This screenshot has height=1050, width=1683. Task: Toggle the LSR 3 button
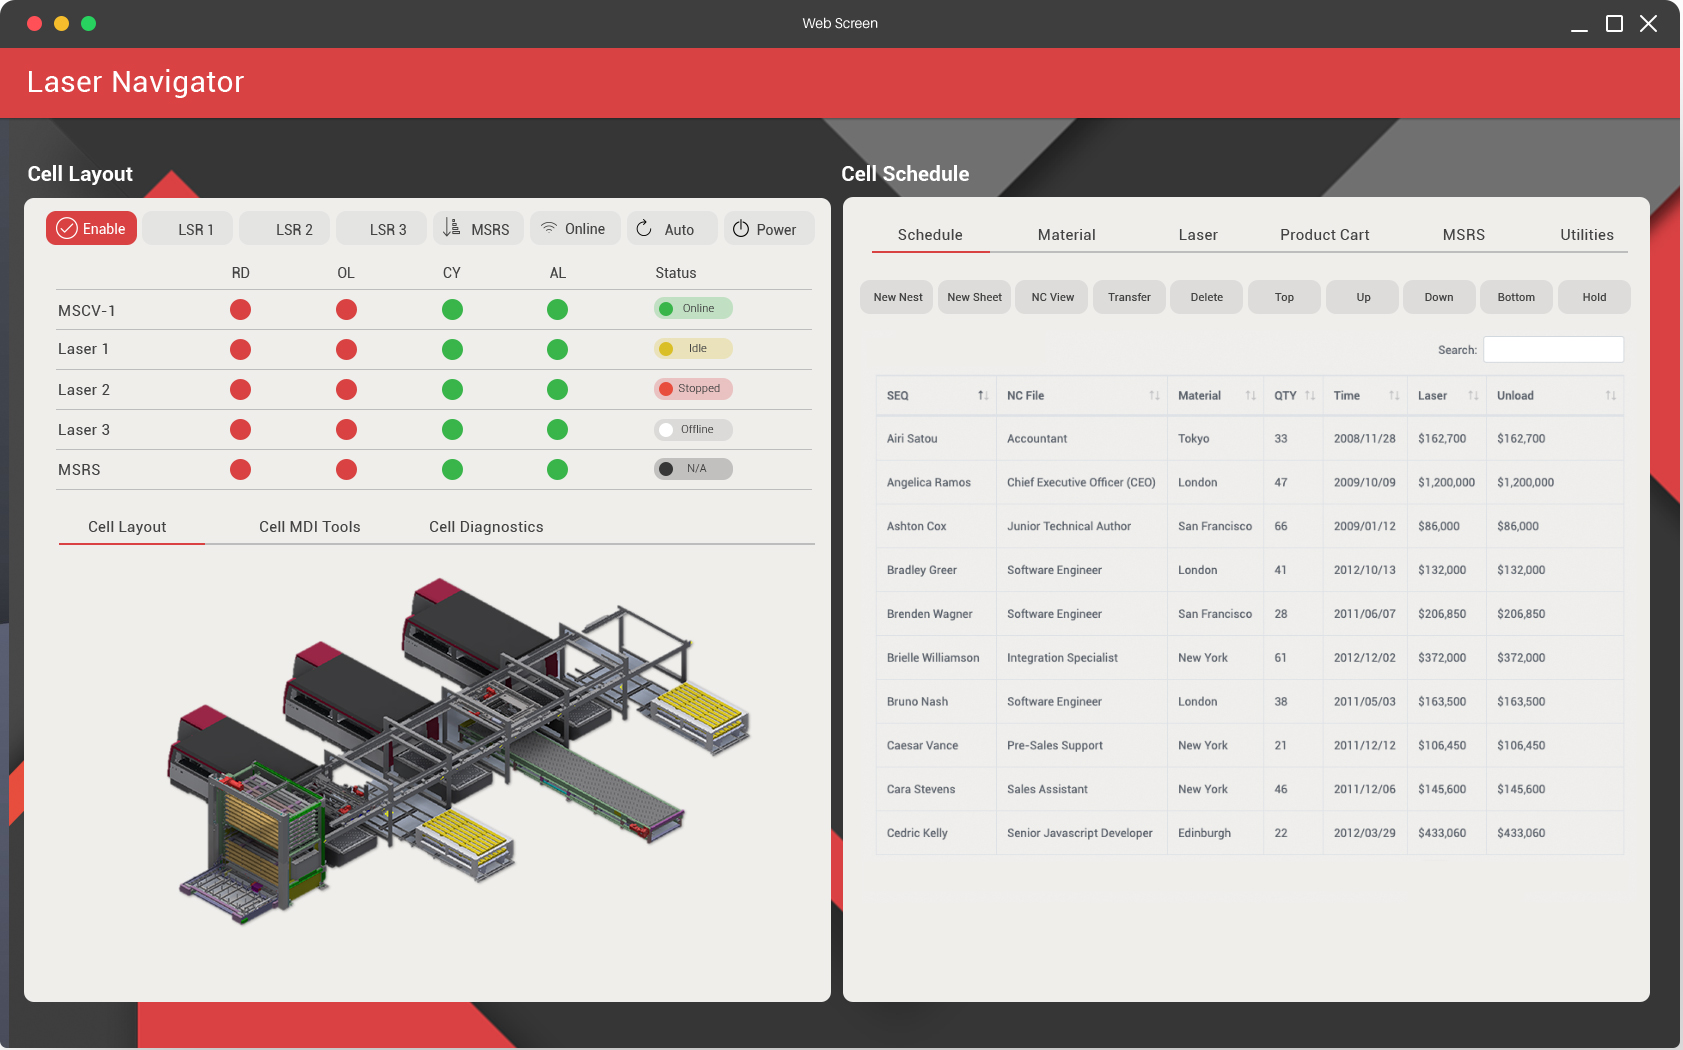[x=381, y=229]
